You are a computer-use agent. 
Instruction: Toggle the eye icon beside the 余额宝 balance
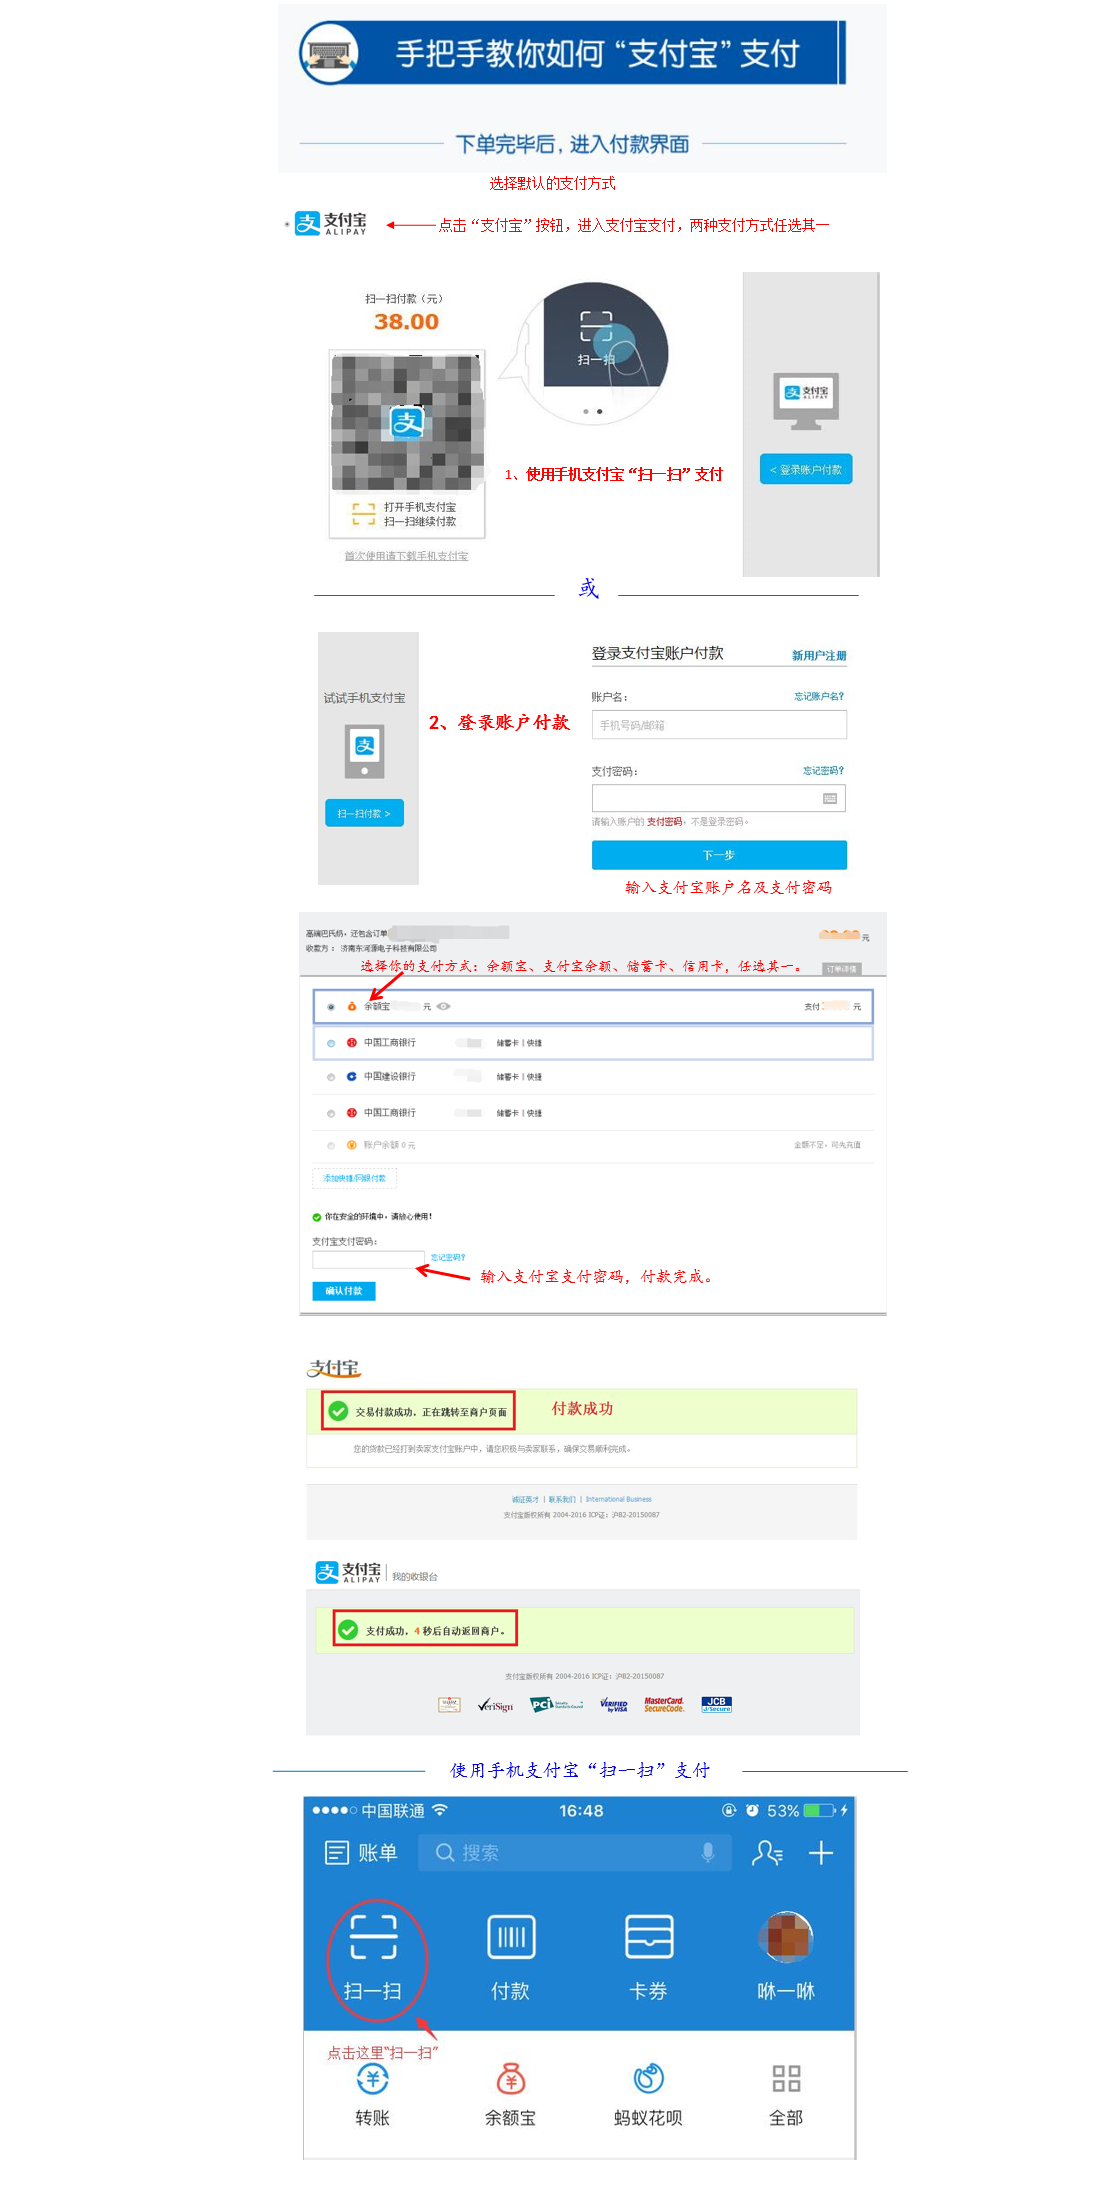pos(443,1006)
